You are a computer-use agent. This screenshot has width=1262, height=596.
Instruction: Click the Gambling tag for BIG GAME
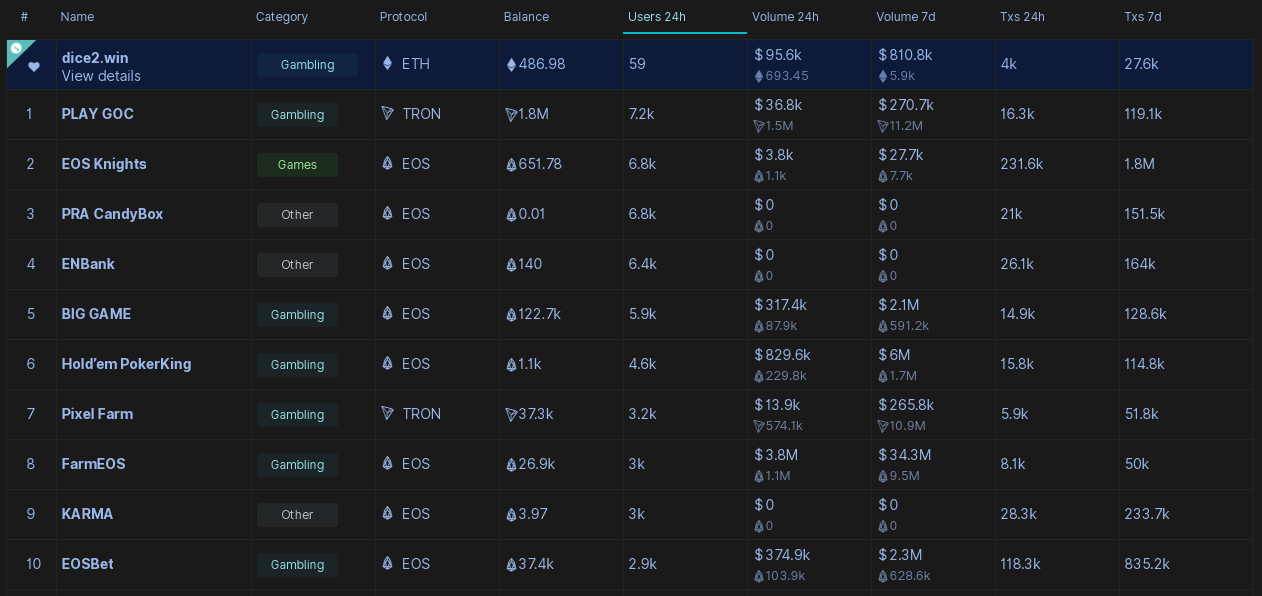pyautogui.click(x=297, y=315)
